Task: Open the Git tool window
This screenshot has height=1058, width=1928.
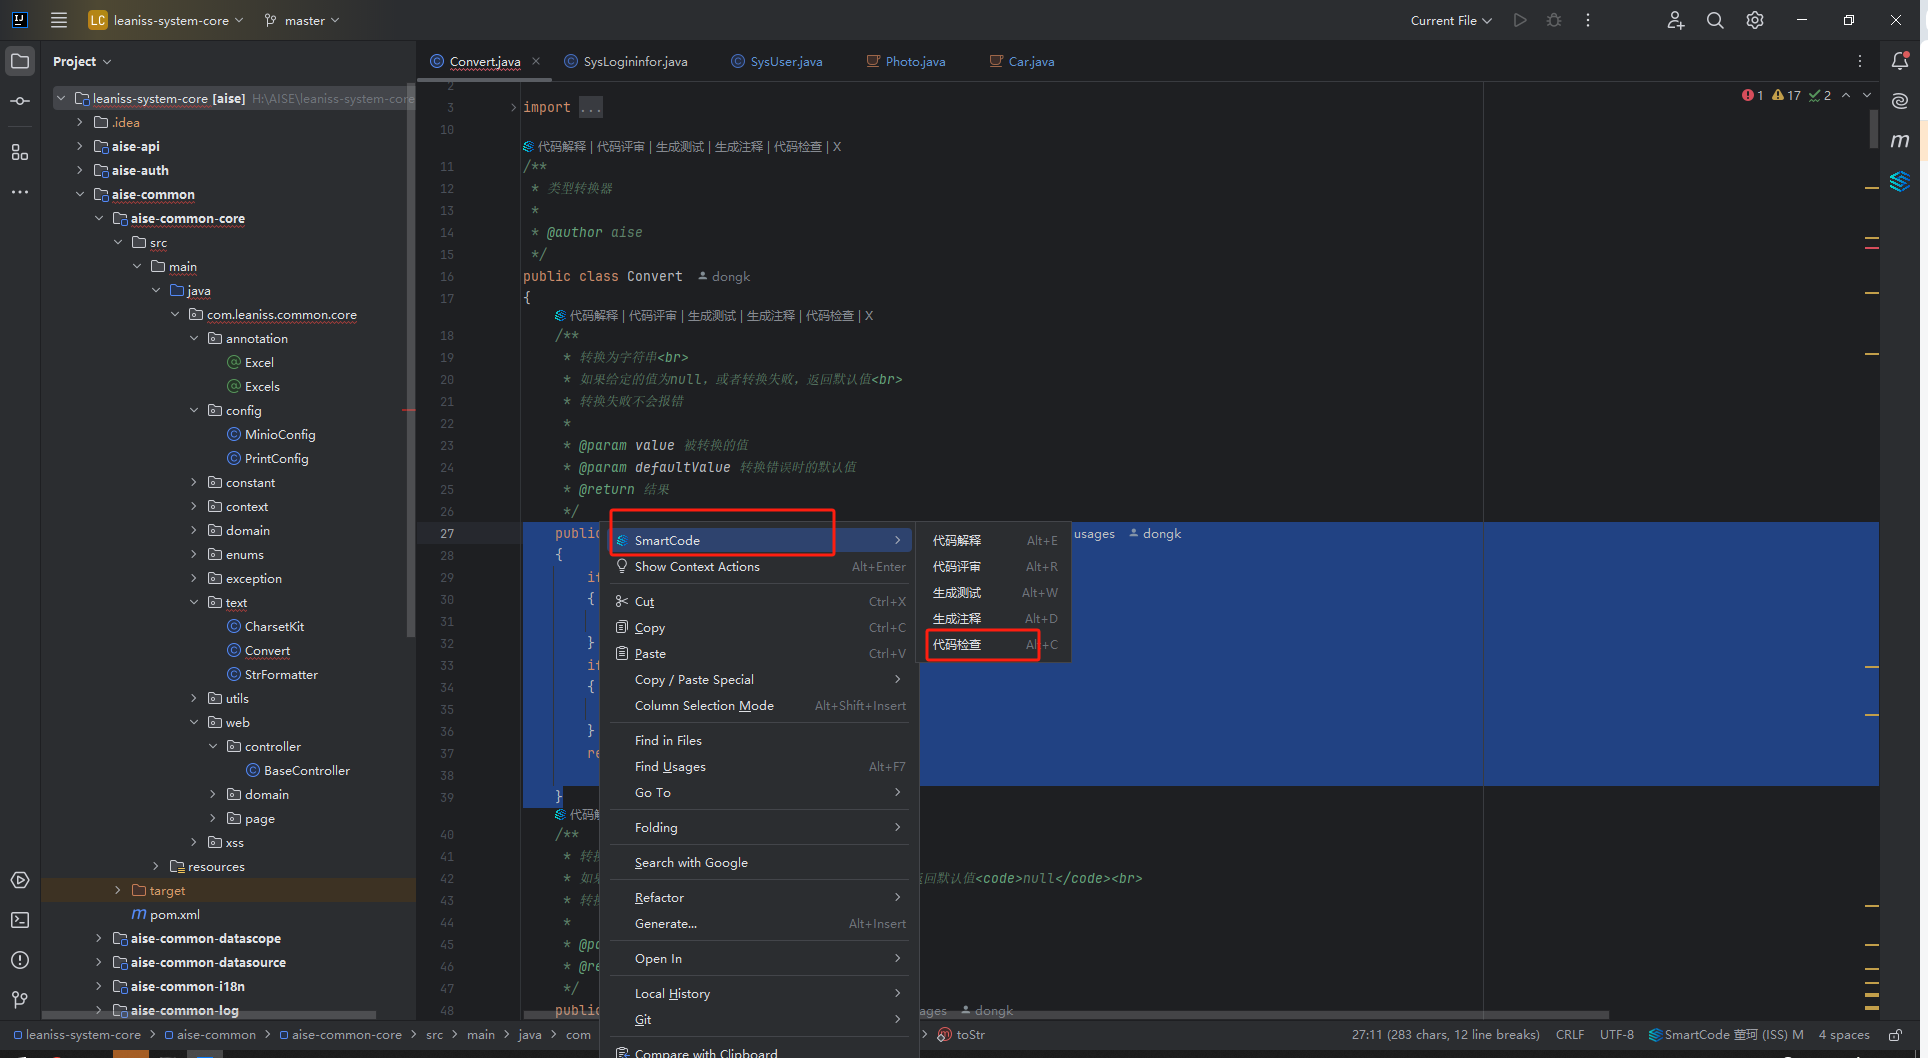Action: coord(20,1000)
